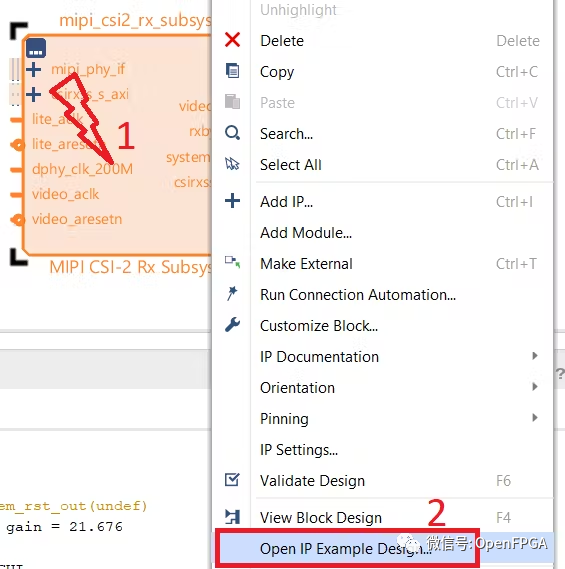
Task: Open the Pinning submenu arrow
Action: [x=535, y=418]
